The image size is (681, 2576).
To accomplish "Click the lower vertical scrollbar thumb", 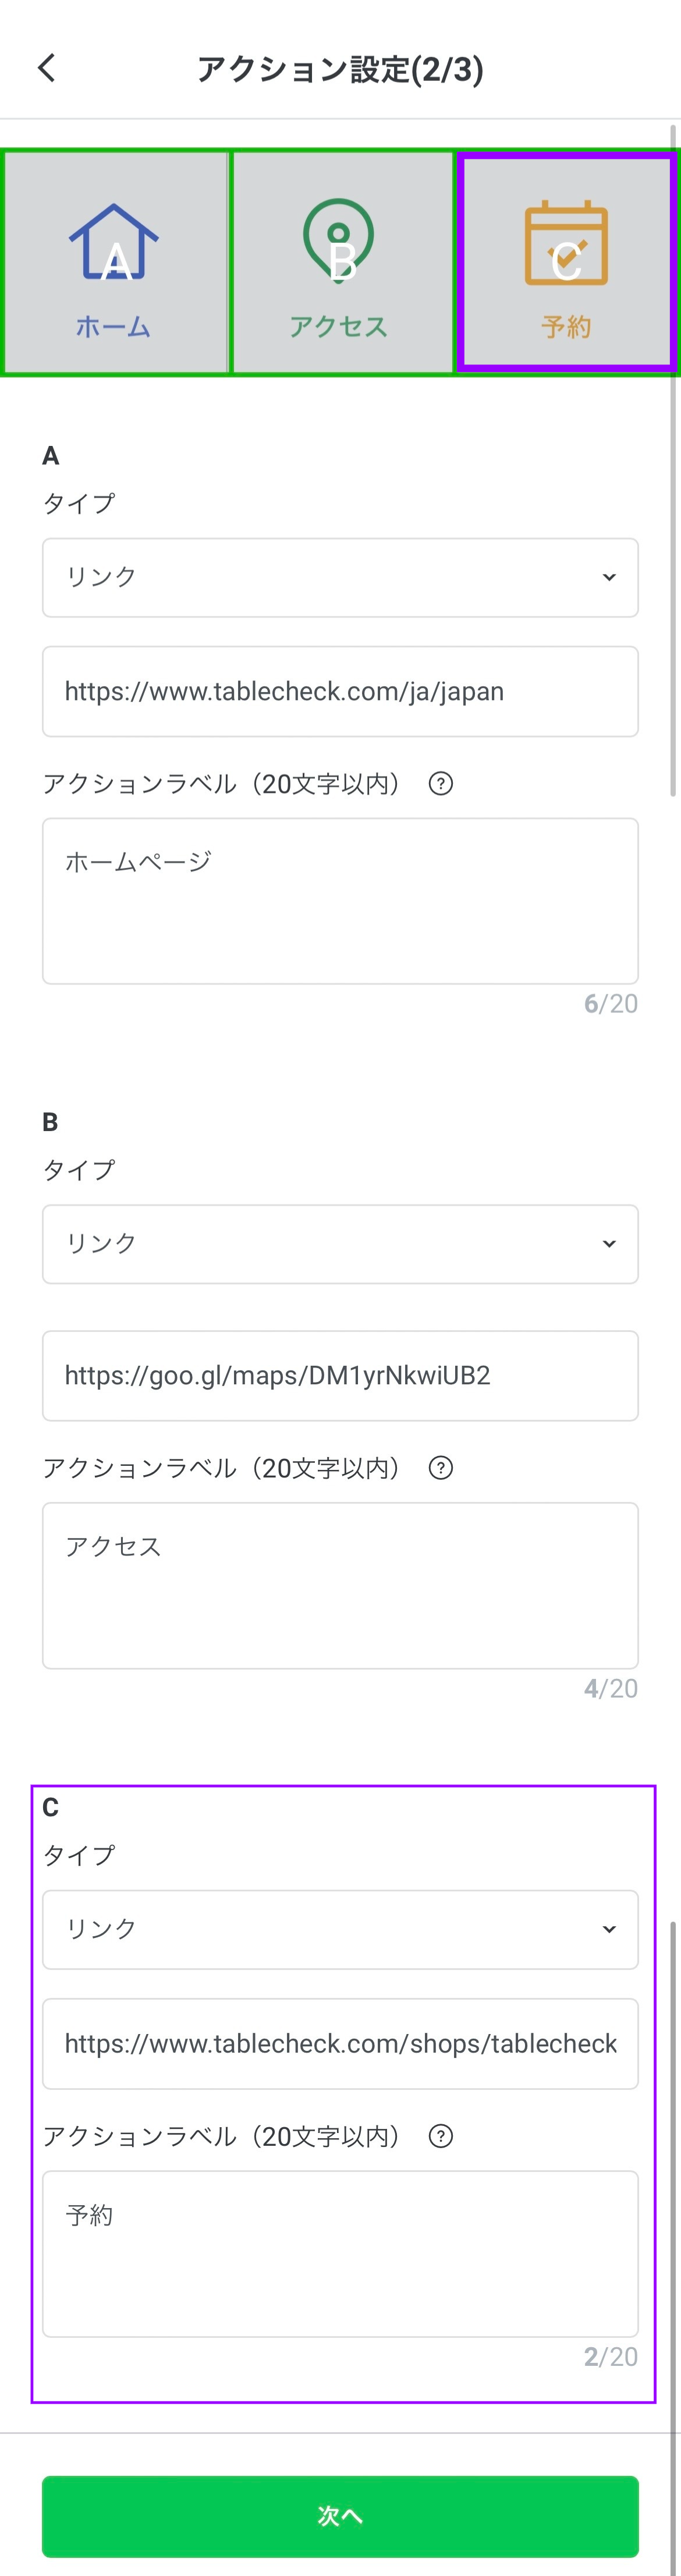I will point(674,2245).
